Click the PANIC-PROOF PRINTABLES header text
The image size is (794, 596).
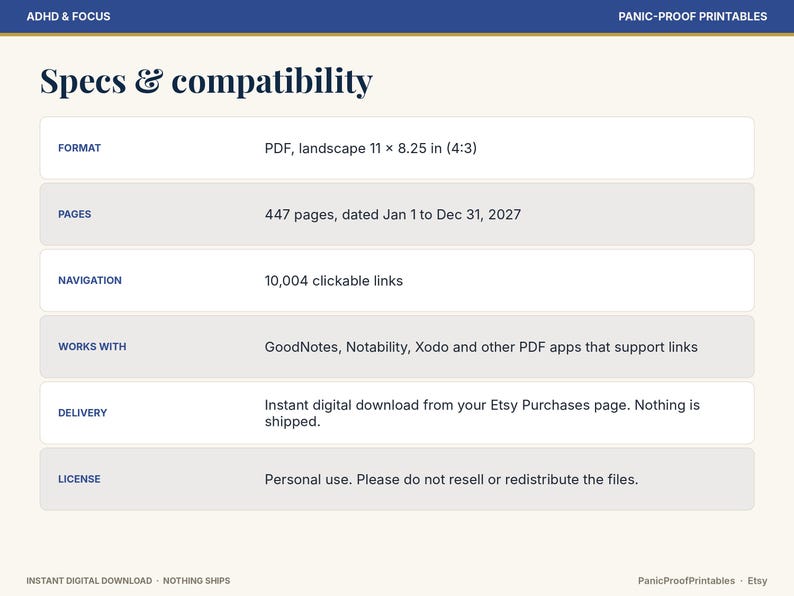pyautogui.click(x=692, y=16)
